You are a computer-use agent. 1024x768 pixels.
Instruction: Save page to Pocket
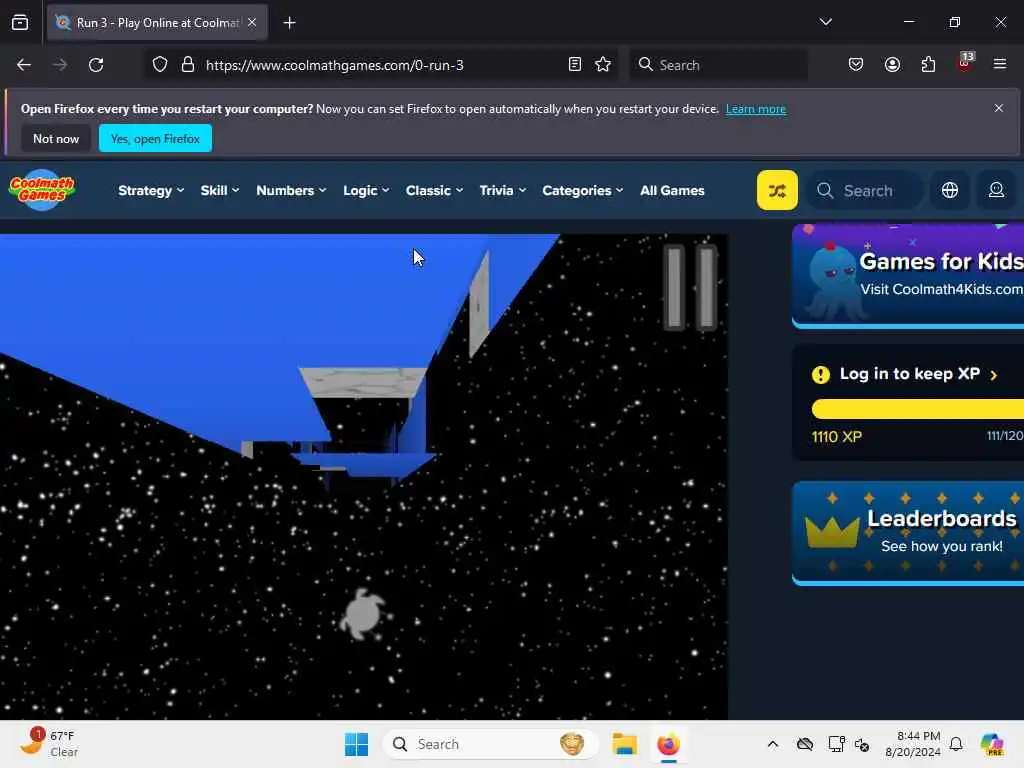[856, 65]
